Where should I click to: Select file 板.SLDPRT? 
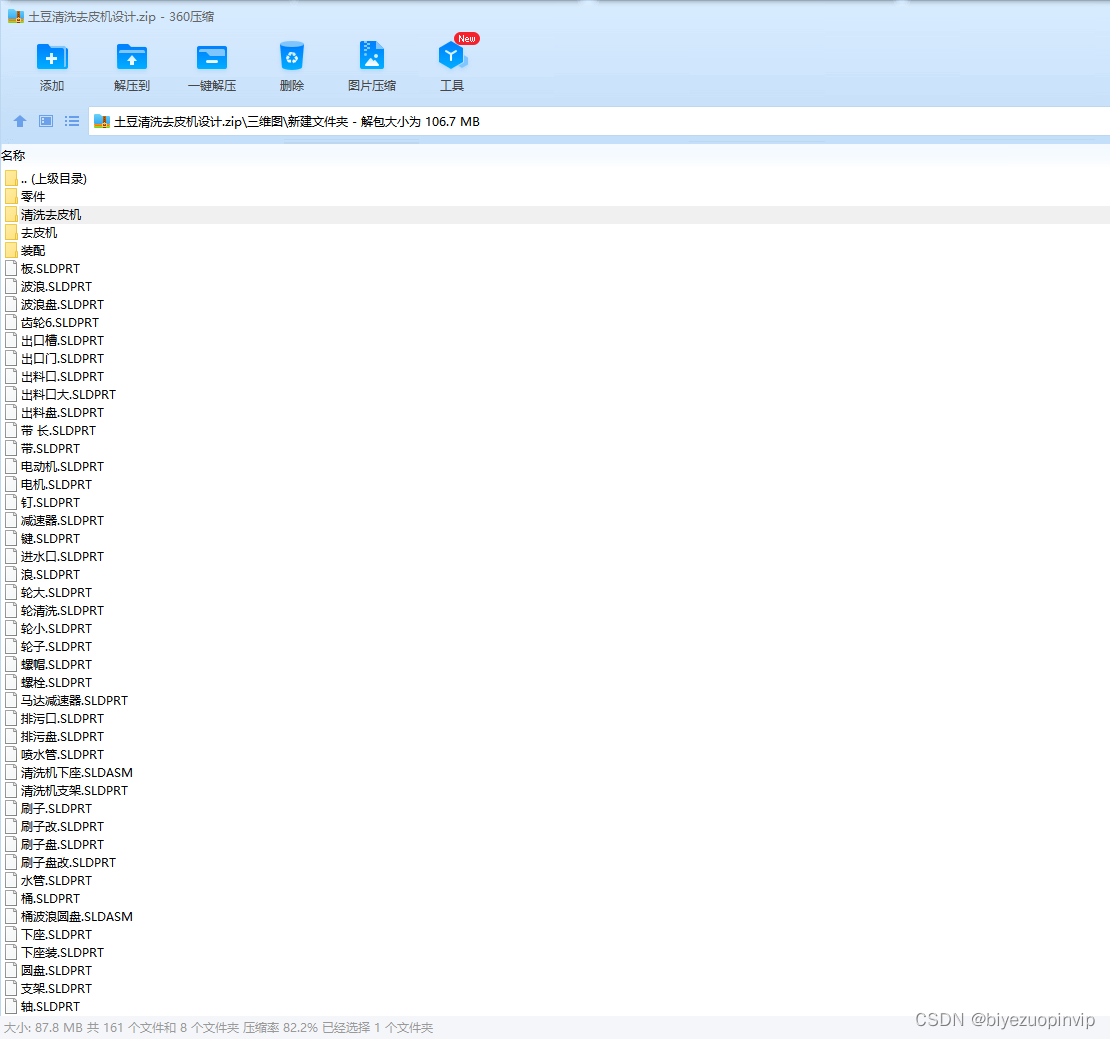point(50,269)
